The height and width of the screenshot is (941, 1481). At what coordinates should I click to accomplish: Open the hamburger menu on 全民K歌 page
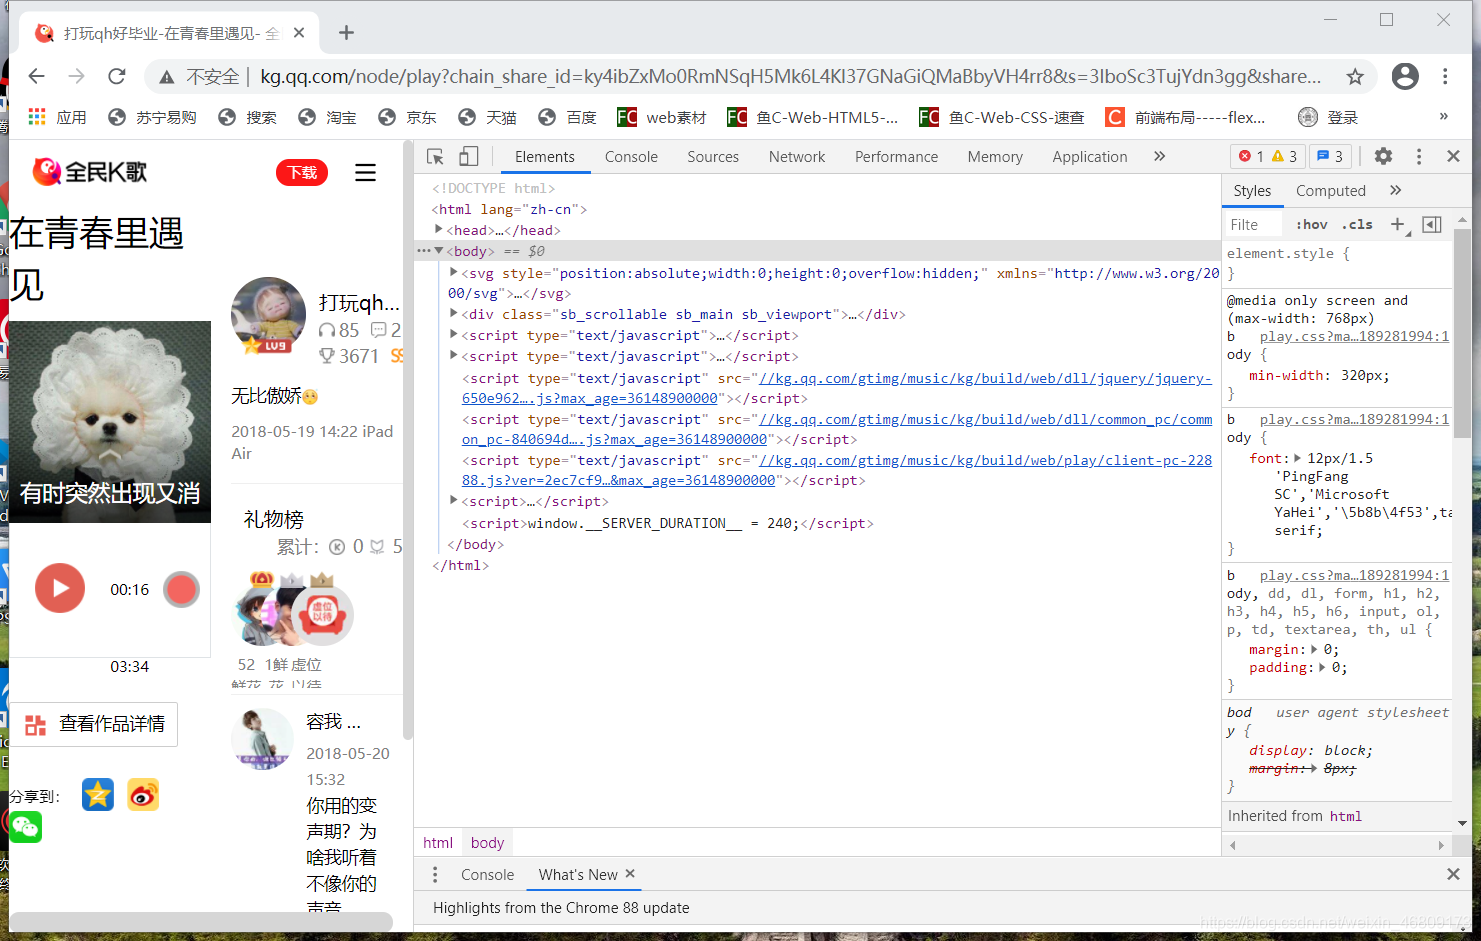click(x=366, y=172)
